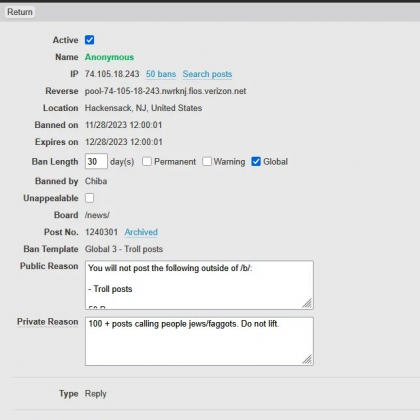The image size is (420, 420).
Task: Tick the Warning checkbox
Action: [x=207, y=162]
